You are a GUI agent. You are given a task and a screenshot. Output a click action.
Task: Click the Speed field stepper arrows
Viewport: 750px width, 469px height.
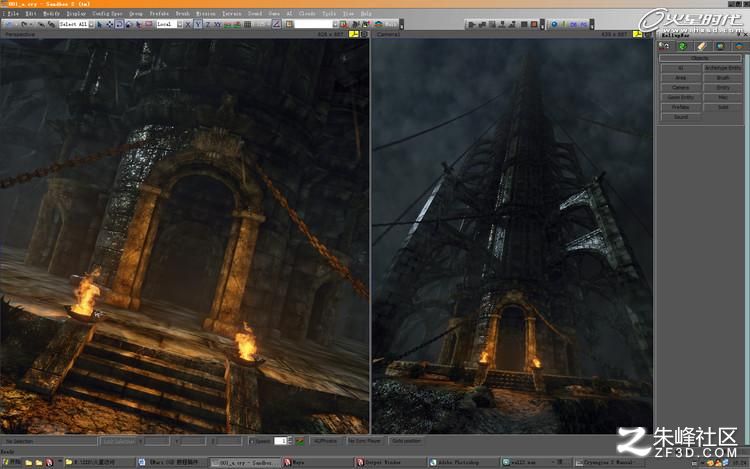(x=290, y=441)
